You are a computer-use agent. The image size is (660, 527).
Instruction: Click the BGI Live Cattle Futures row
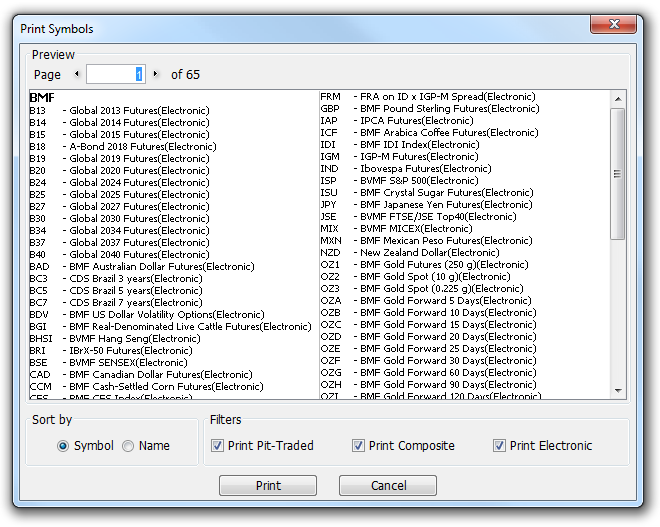(x=170, y=327)
